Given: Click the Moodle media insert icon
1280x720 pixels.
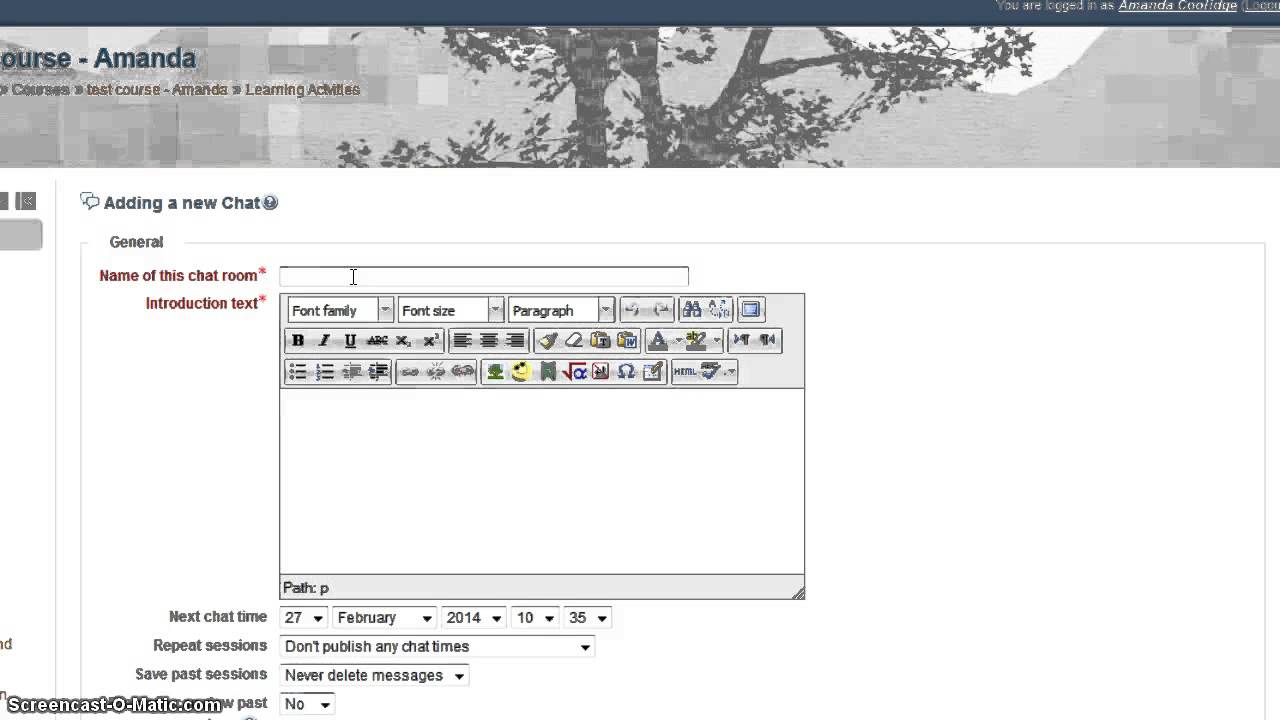Looking at the screenshot, I should [547, 372].
